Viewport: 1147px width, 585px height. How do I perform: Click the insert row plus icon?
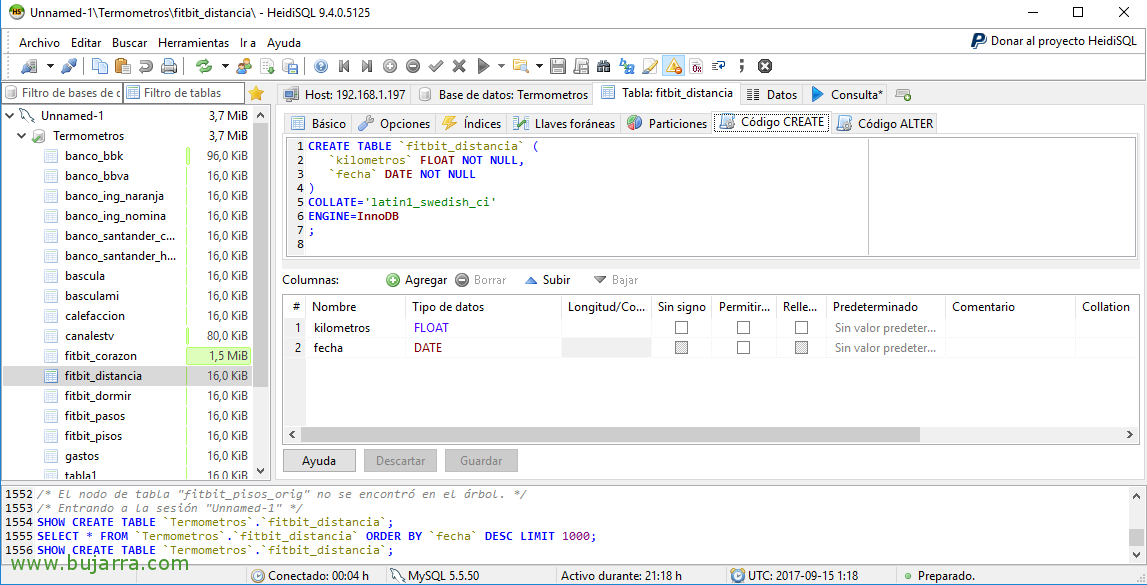click(x=390, y=67)
